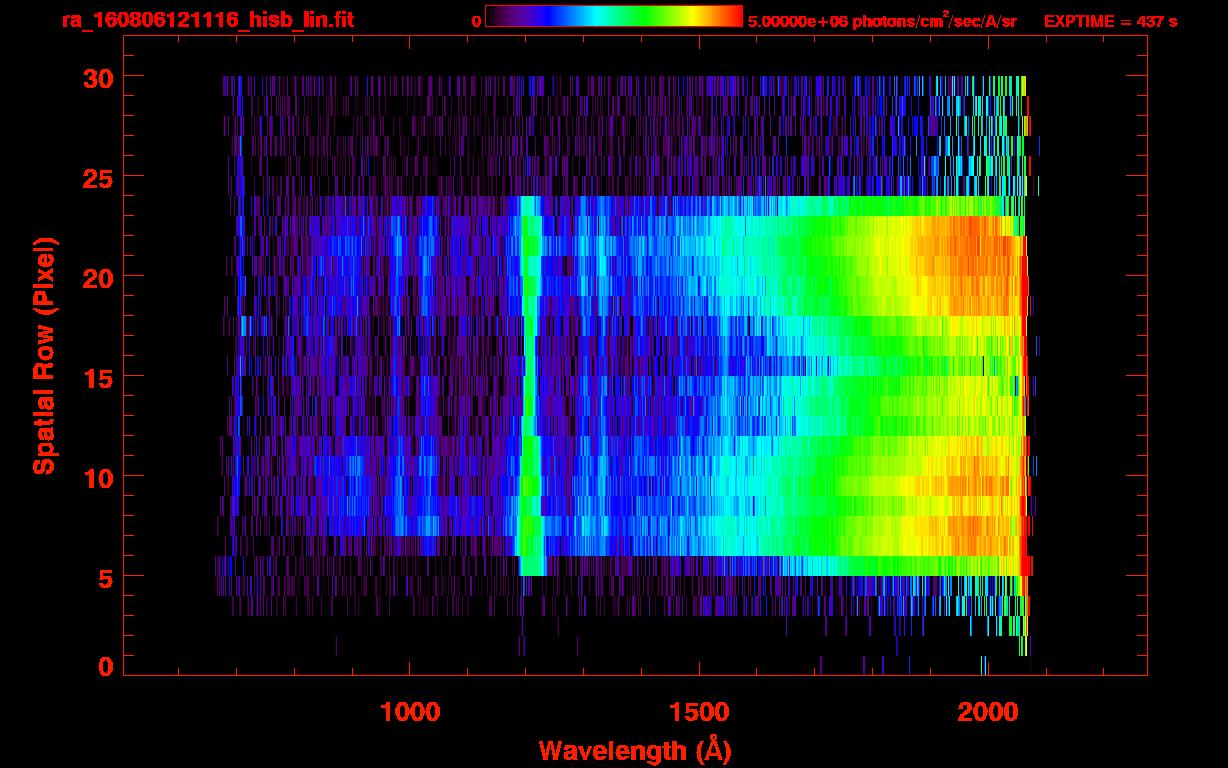
Task: Click the y-axis tick label 5
Action: (x=104, y=577)
